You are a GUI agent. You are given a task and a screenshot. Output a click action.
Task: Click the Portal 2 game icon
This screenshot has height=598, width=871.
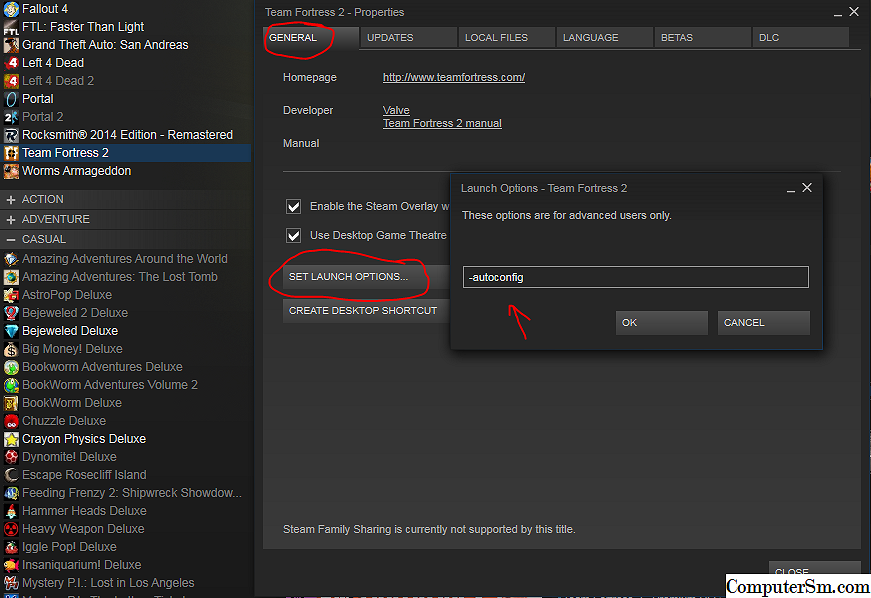pyautogui.click(x=11, y=117)
